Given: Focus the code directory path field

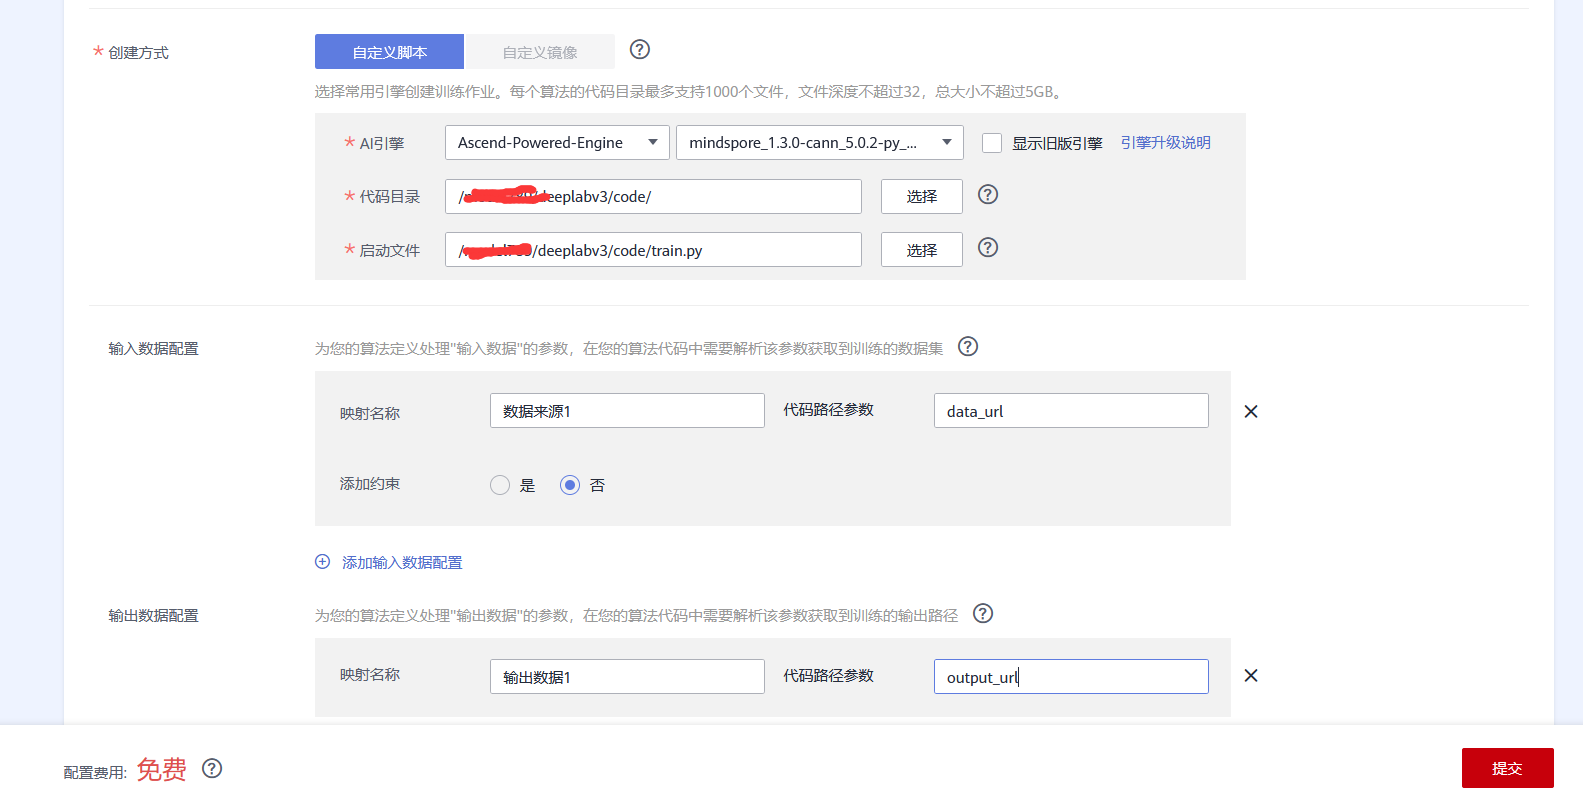Looking at the screenshot, I should pos(653,196).
